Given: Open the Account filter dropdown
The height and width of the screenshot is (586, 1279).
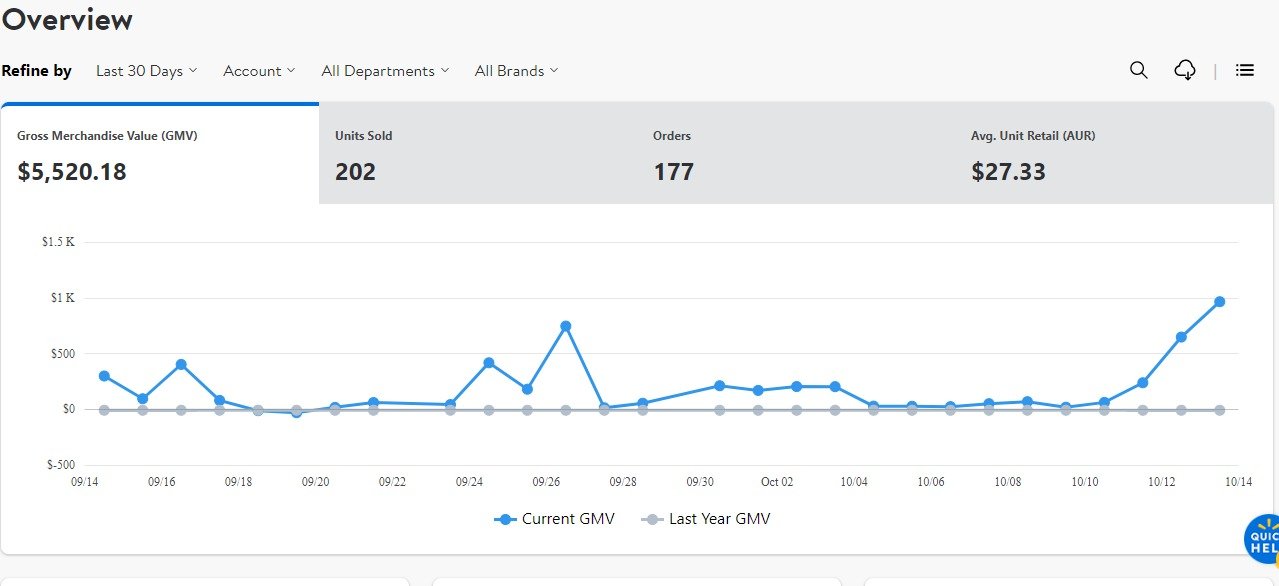Looking at the screenshot, I should coord(259,71).
